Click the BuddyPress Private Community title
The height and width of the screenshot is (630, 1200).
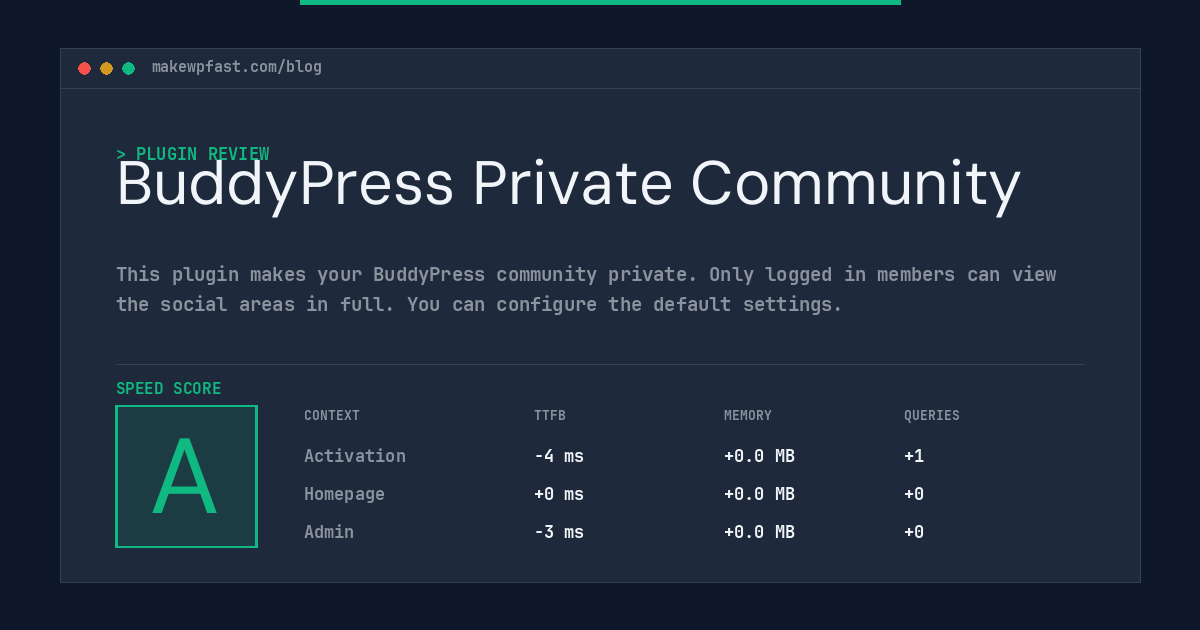(568, 185)
